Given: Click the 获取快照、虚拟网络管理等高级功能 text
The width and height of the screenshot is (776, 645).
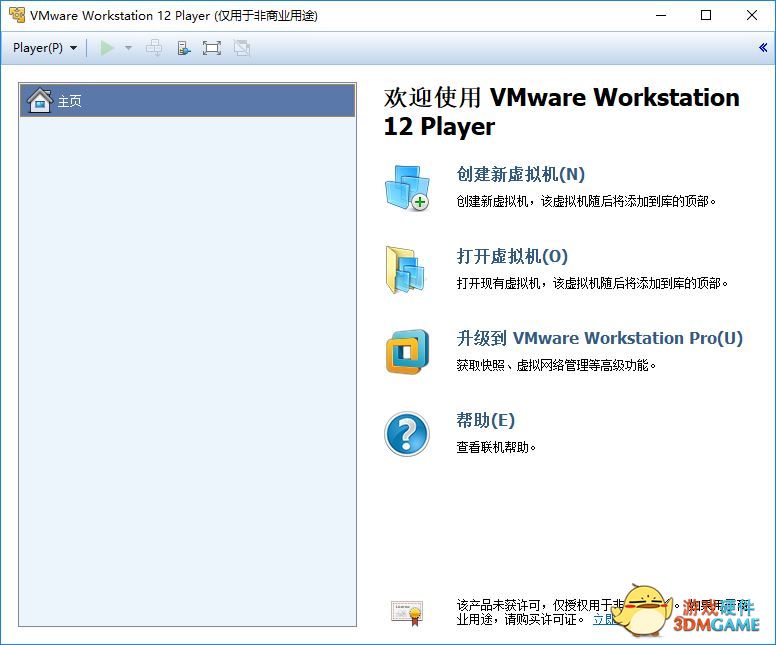Looking at the screenshot, I should pos(556,365).
